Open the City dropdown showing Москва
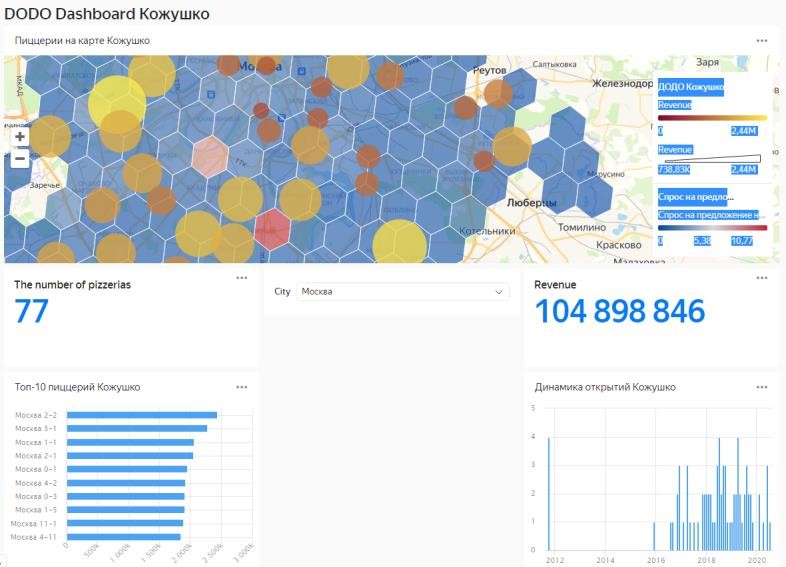The width and height of the screenshot is (786, 567). [x=403, y=292]
